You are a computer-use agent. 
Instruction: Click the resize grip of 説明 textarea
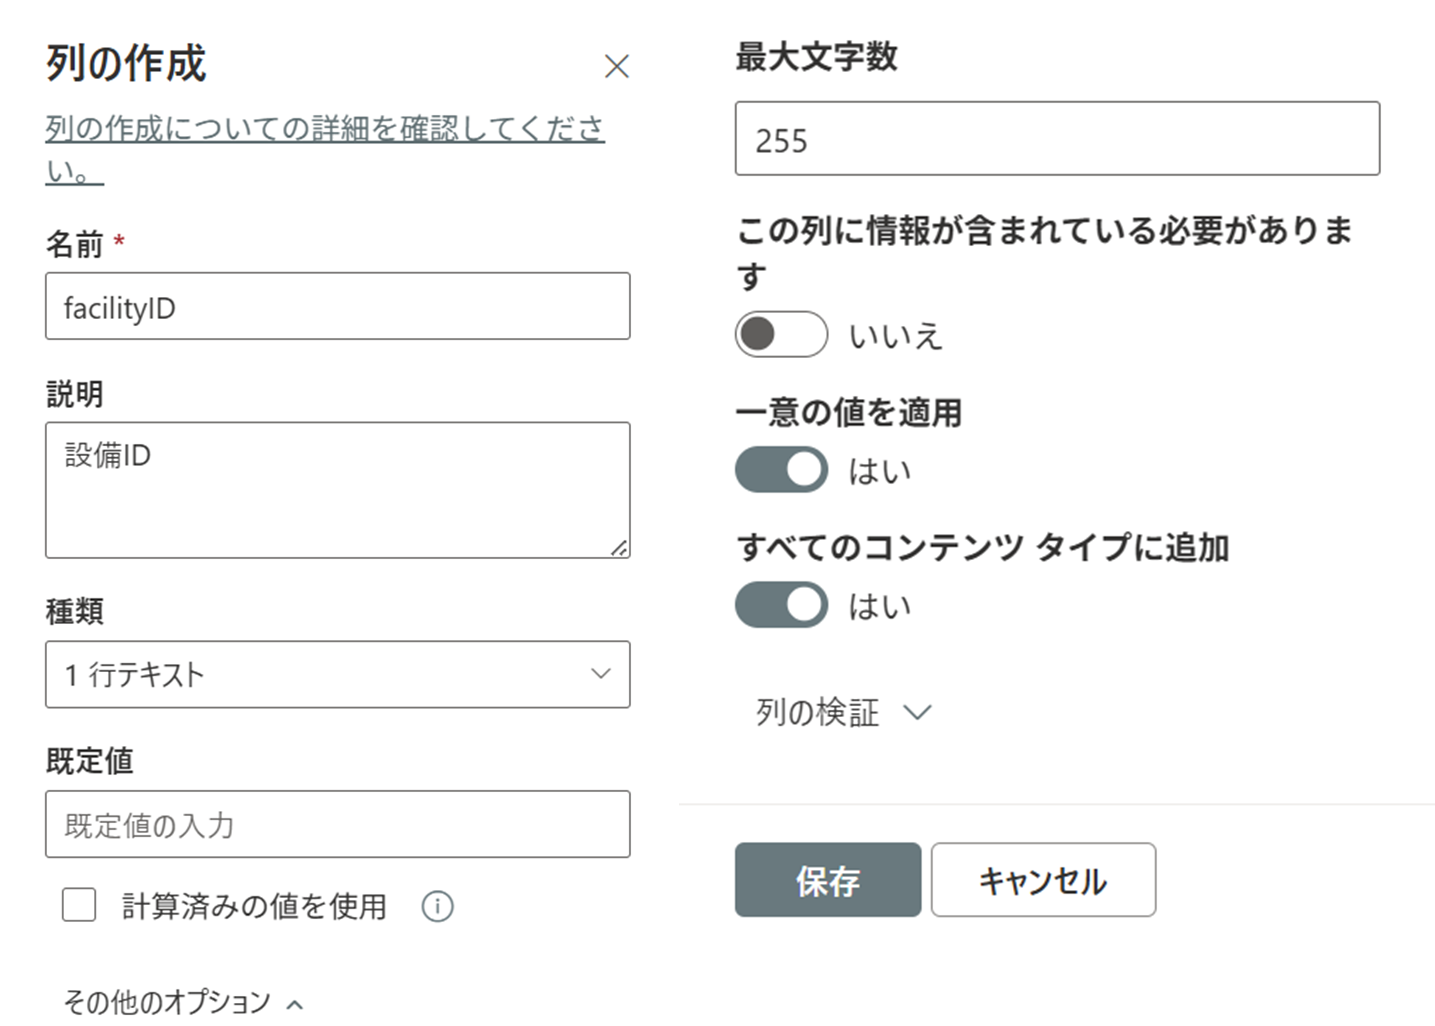(x=619, y=547)
